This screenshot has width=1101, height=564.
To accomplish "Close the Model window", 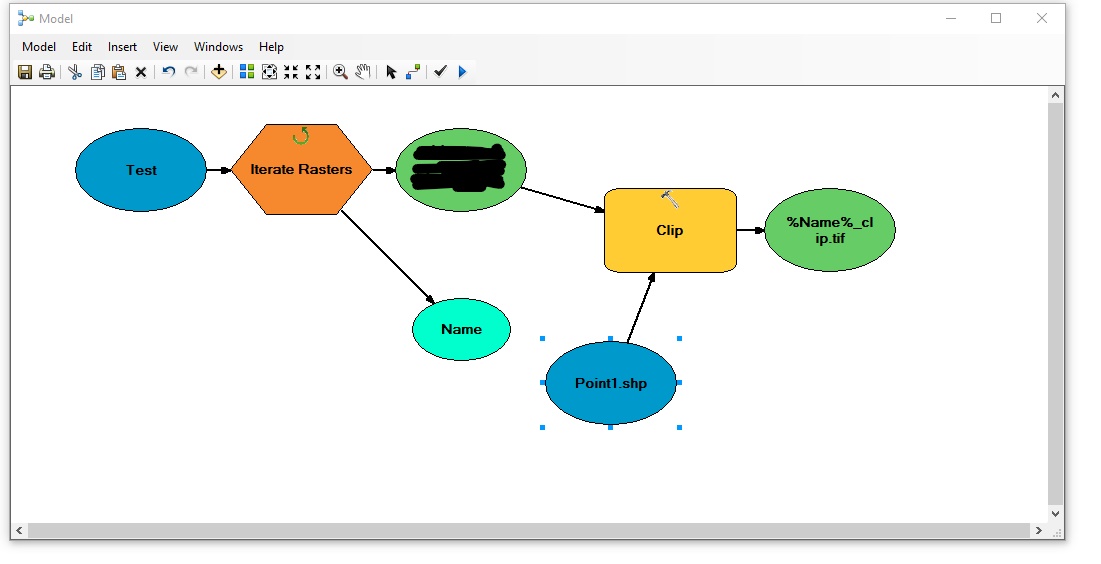I will click(1042, 18).
